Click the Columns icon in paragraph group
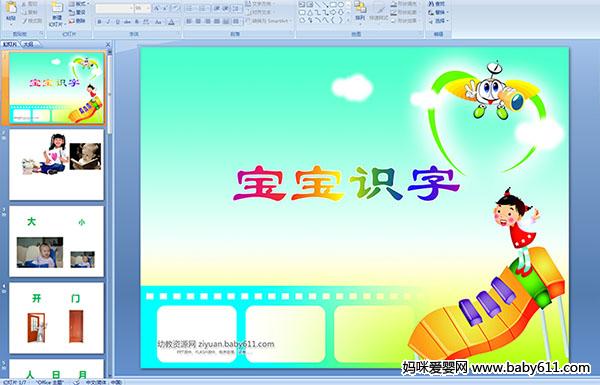This screenshot has height=385, width=600. click(x=236, y=21)
